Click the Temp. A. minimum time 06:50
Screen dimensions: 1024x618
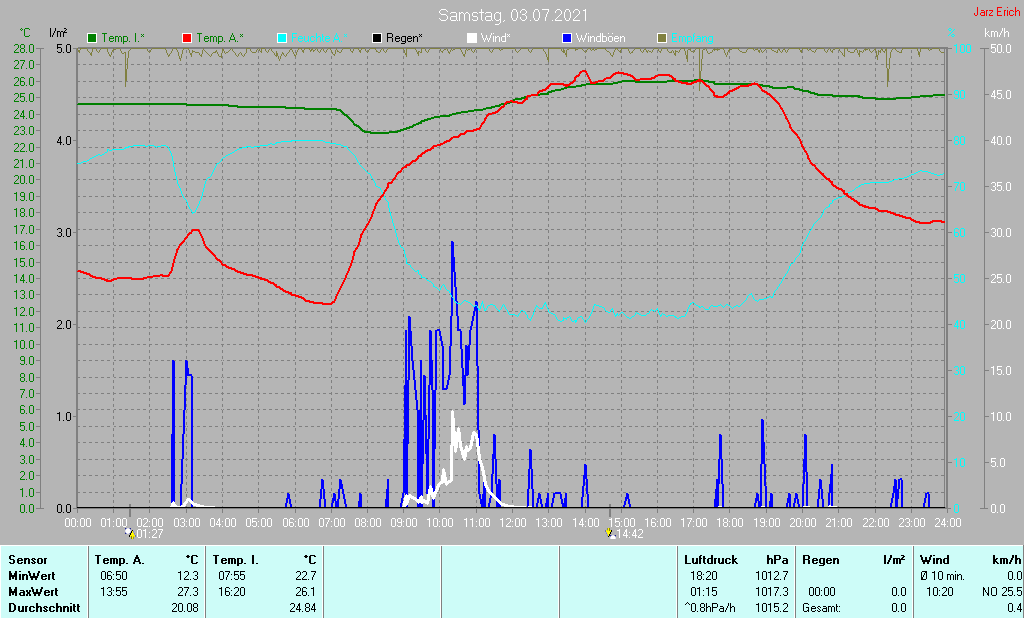114,576
